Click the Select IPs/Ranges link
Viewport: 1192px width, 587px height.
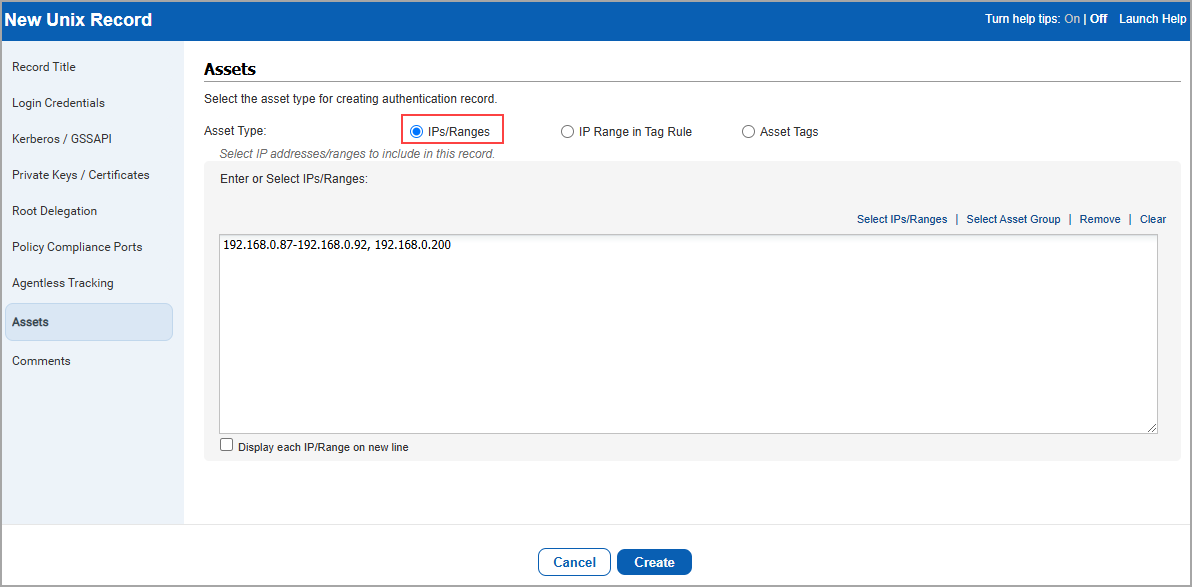901,219
